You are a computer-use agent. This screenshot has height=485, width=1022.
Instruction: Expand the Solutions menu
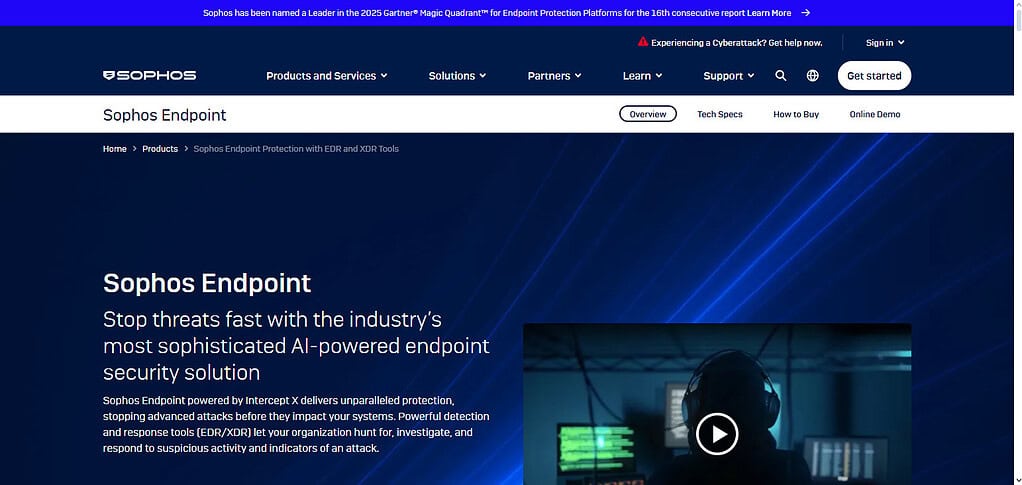[457, 76]
